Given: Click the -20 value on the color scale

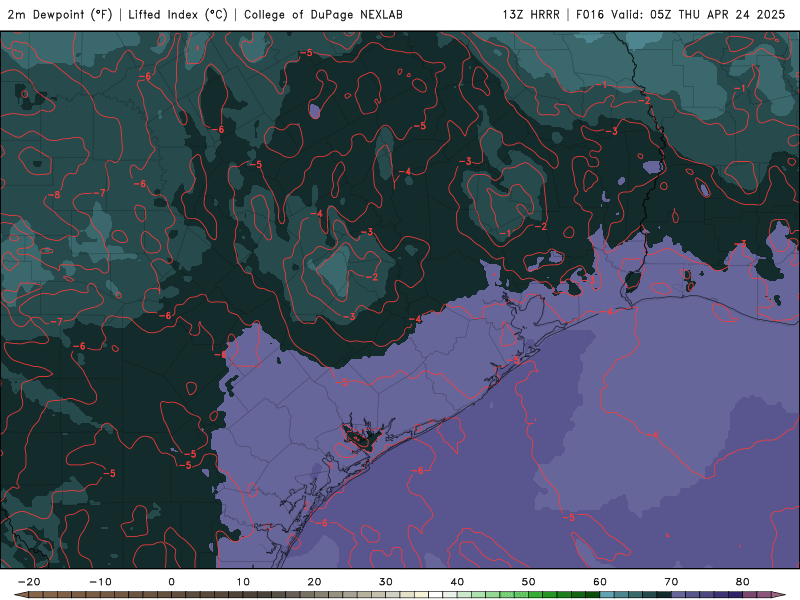Looking at the screenshot, I should pos(29,582).
